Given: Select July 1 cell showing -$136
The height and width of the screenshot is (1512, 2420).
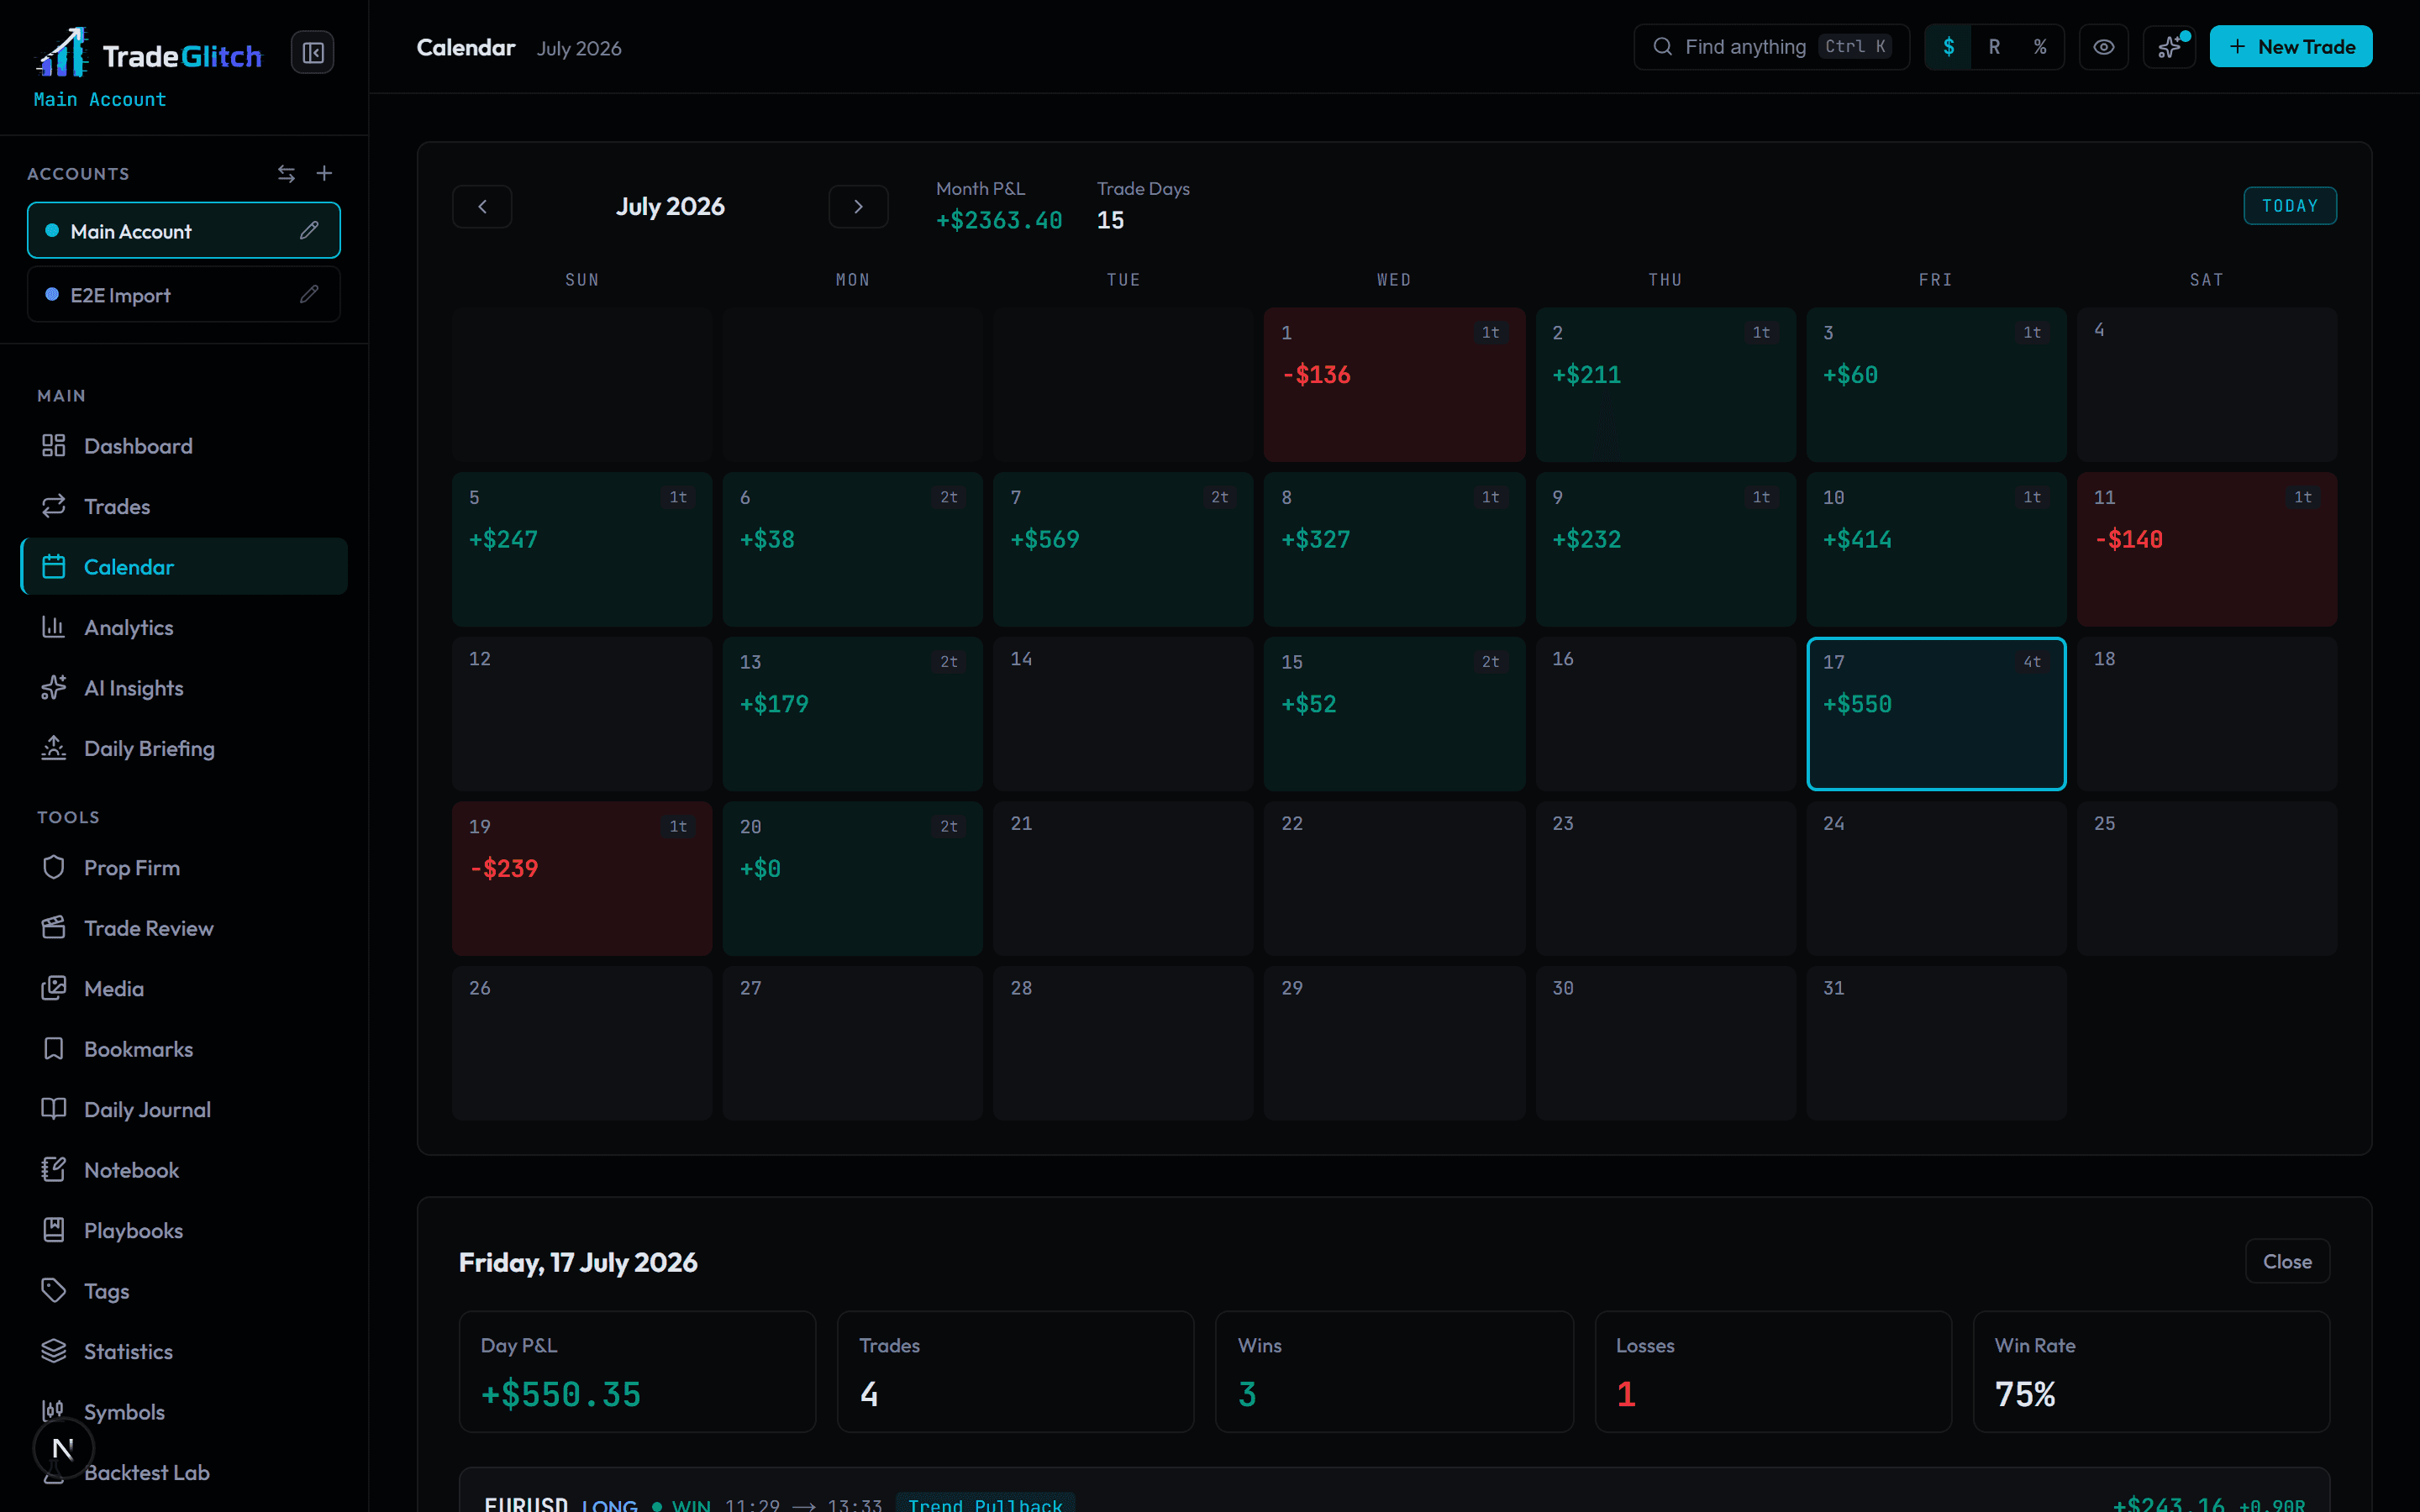Looking at the screenshot, I should coord(1394,385).
